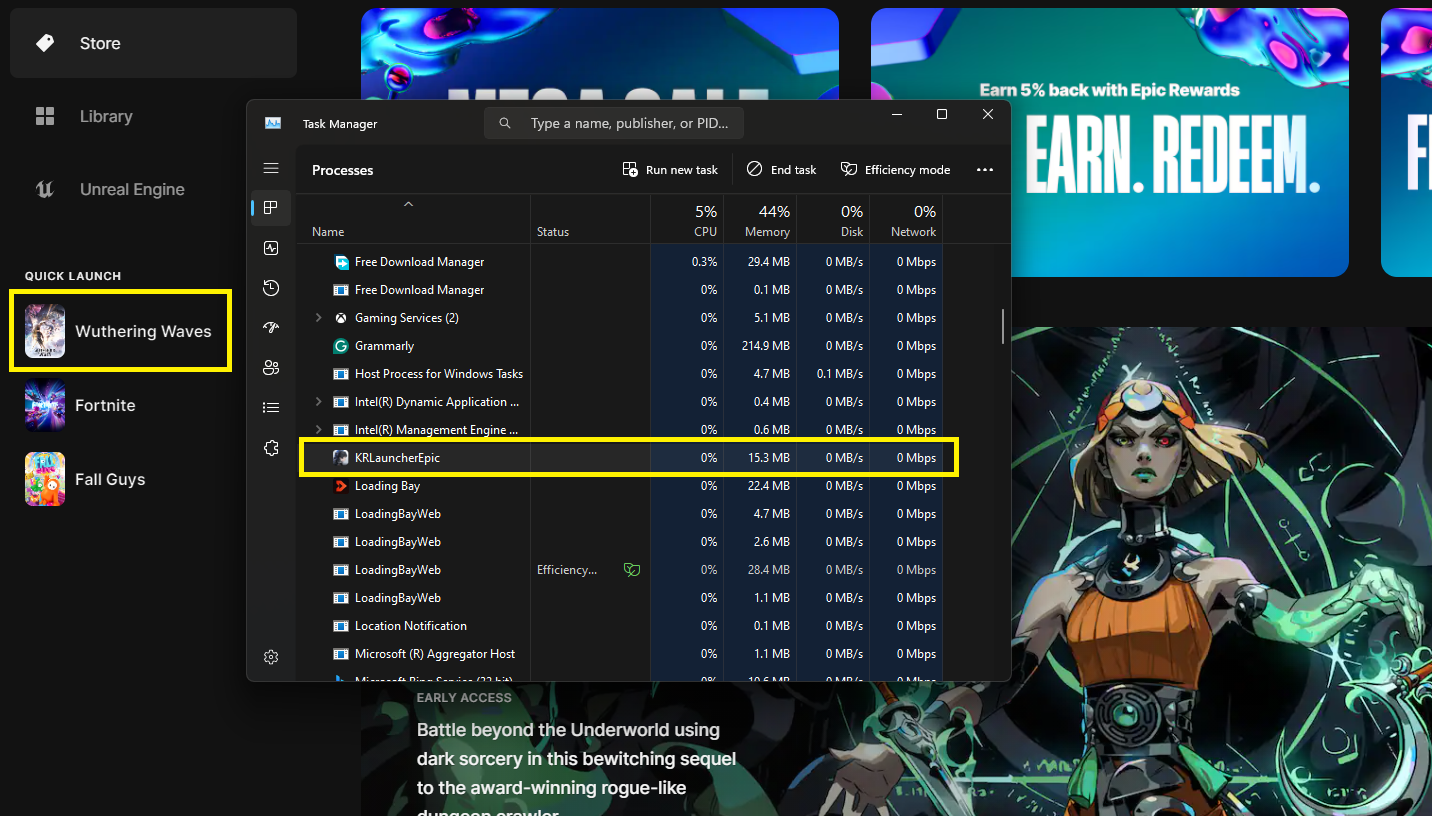Select the Processes tab icon
Viewport: 1432px width, 816px height.
271,208
